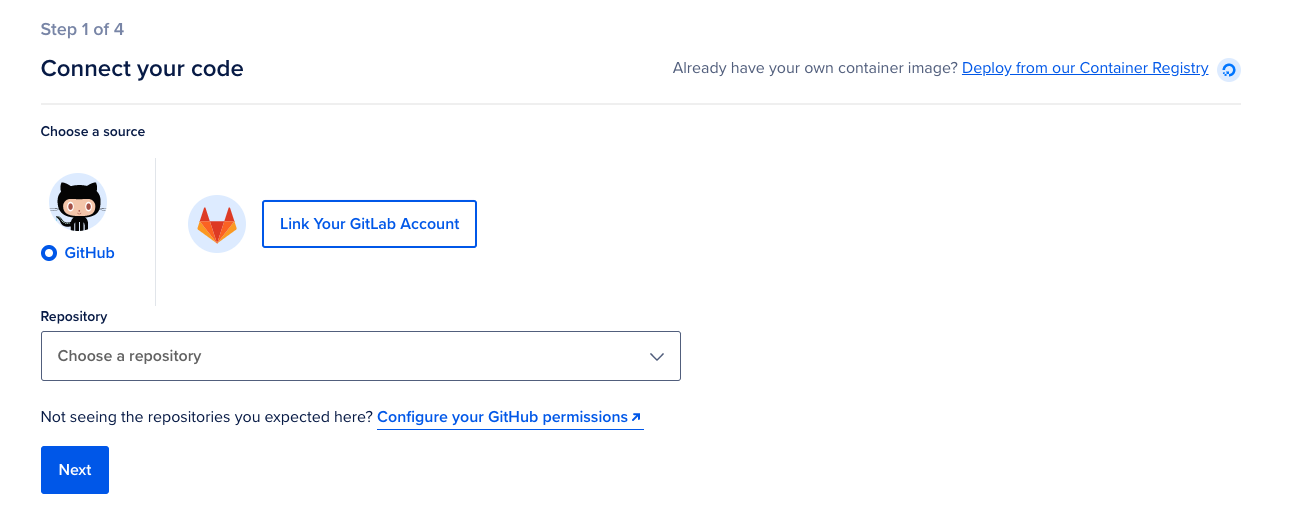Screen dimensions: 1304x509
Task: Click the GitHub source label text
Action: tap(89, 253)
